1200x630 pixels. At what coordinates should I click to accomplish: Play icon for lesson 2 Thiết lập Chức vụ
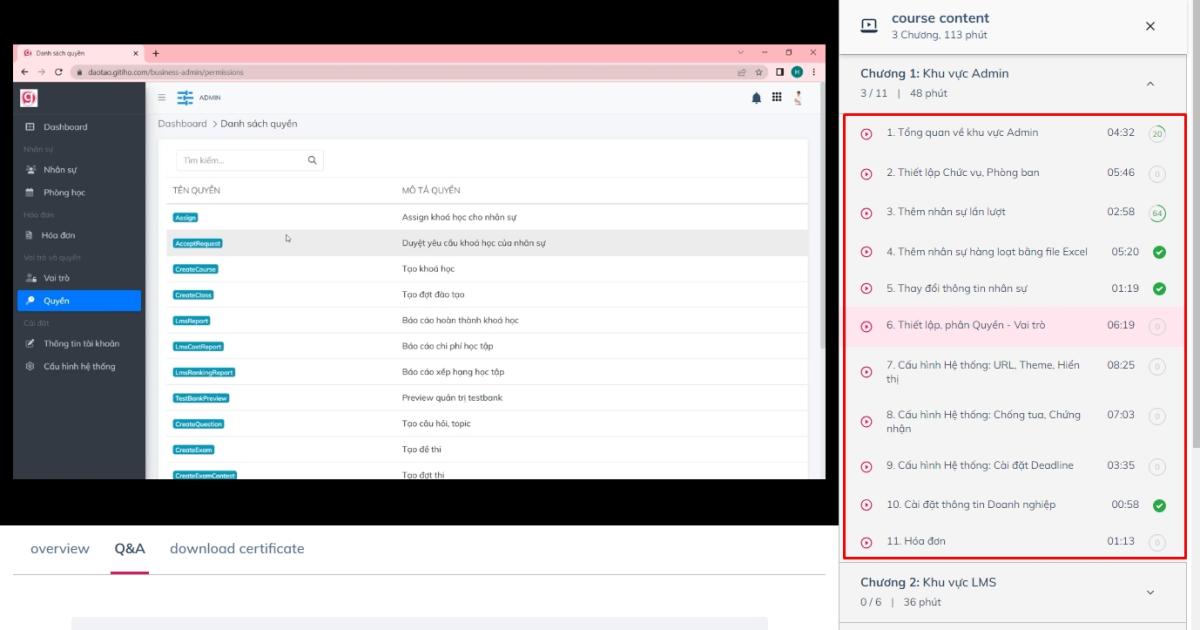point(867,174)
